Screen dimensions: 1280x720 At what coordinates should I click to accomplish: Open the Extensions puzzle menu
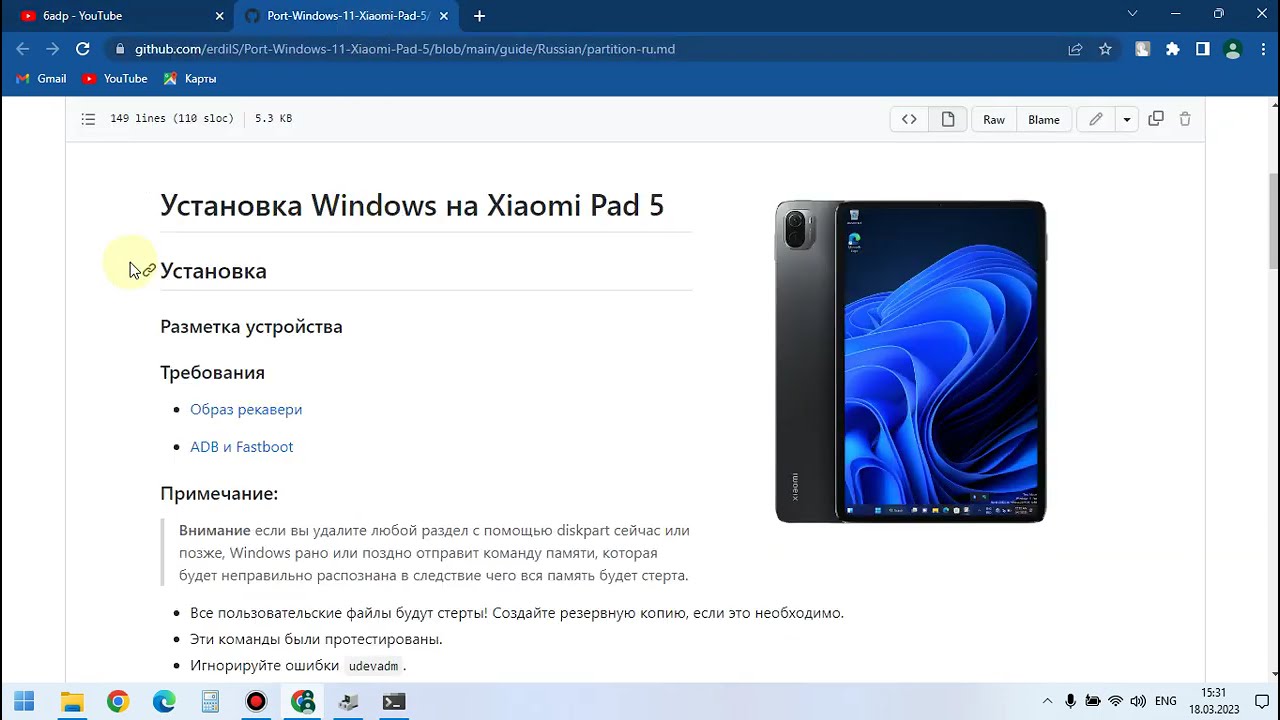(x=1173, y=49)
